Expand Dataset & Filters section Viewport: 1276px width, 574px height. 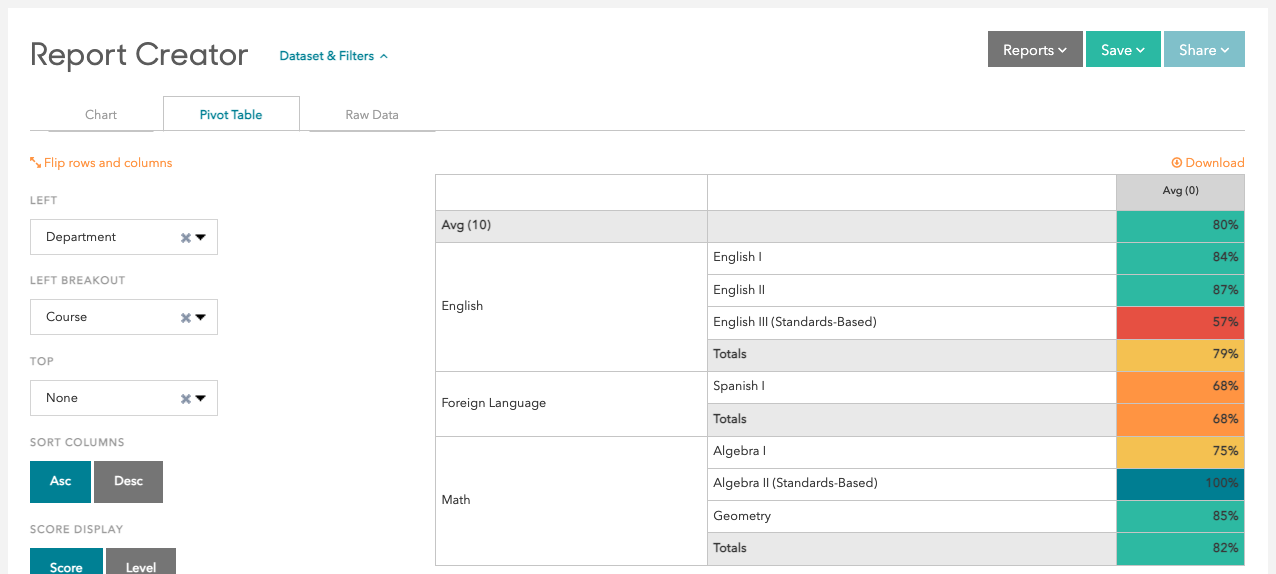point(333,56)
